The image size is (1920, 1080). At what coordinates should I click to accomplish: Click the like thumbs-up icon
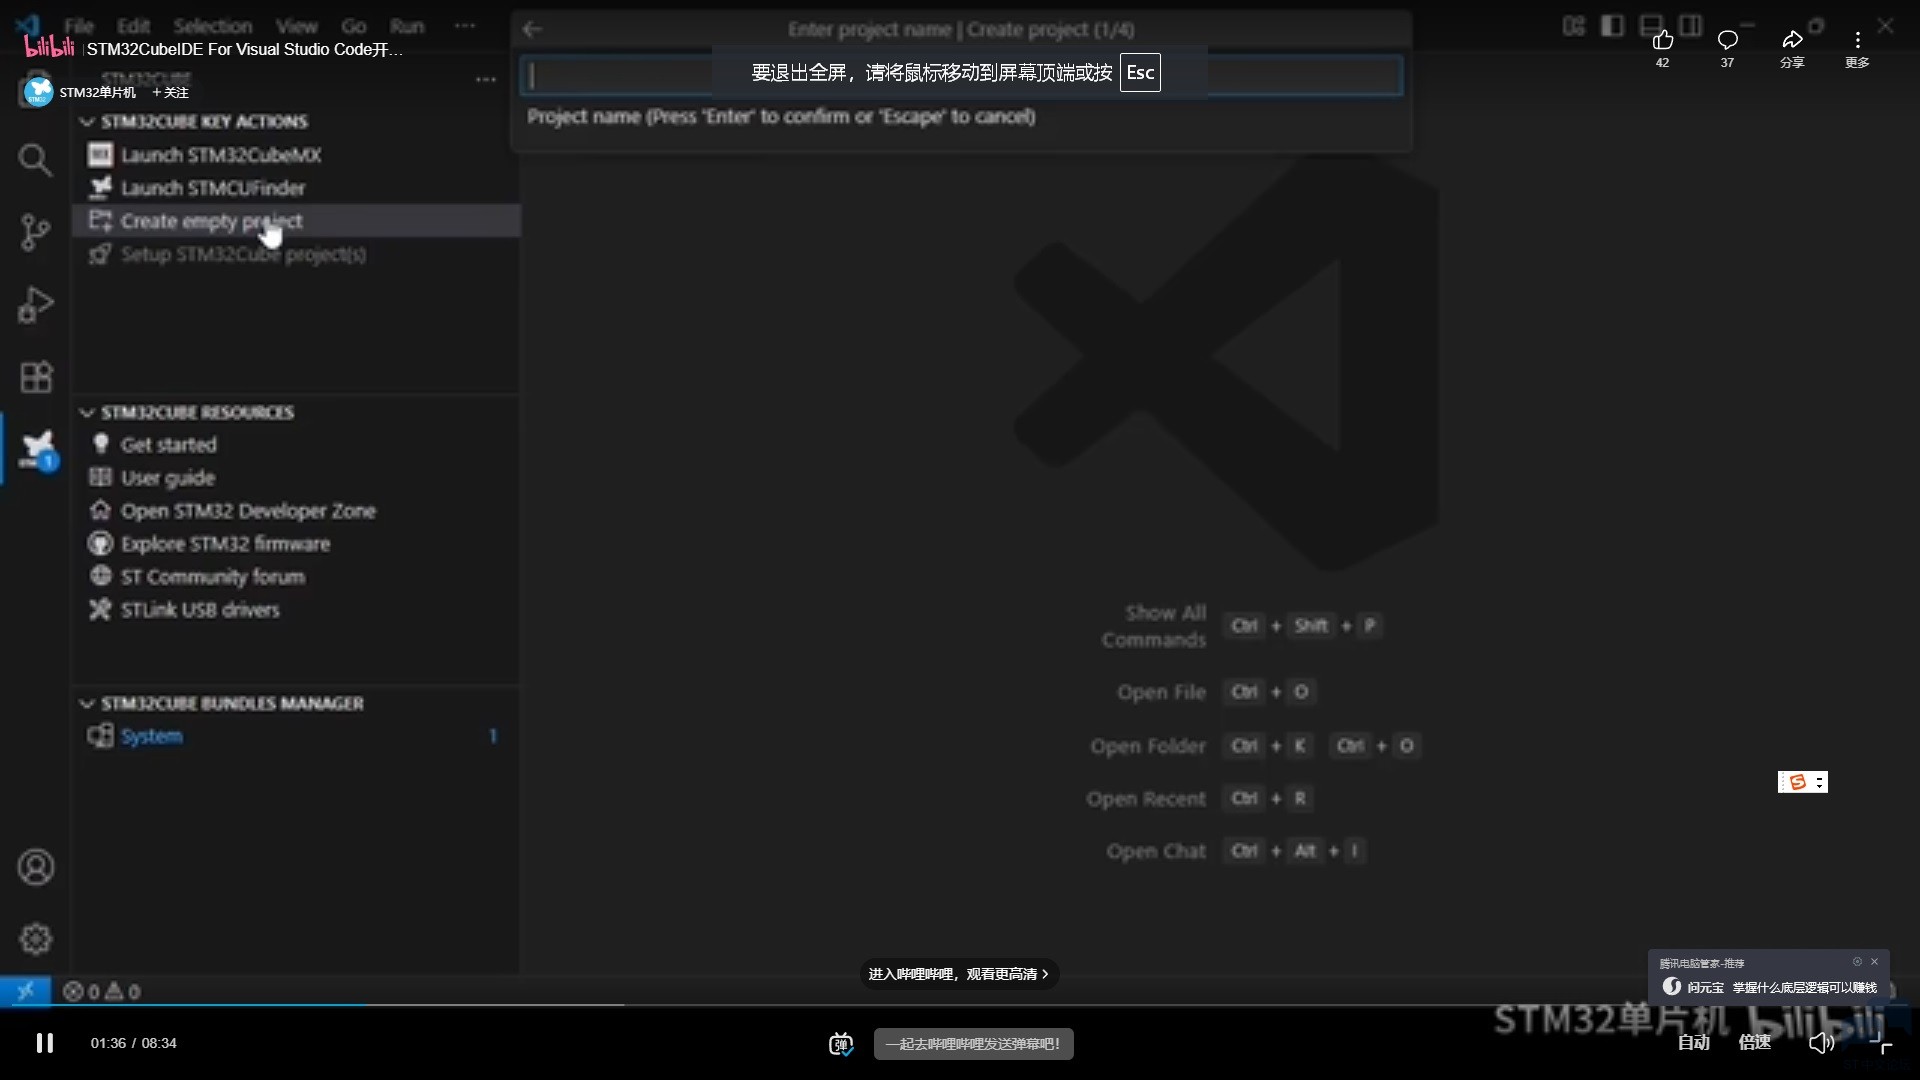point(1662,40)
